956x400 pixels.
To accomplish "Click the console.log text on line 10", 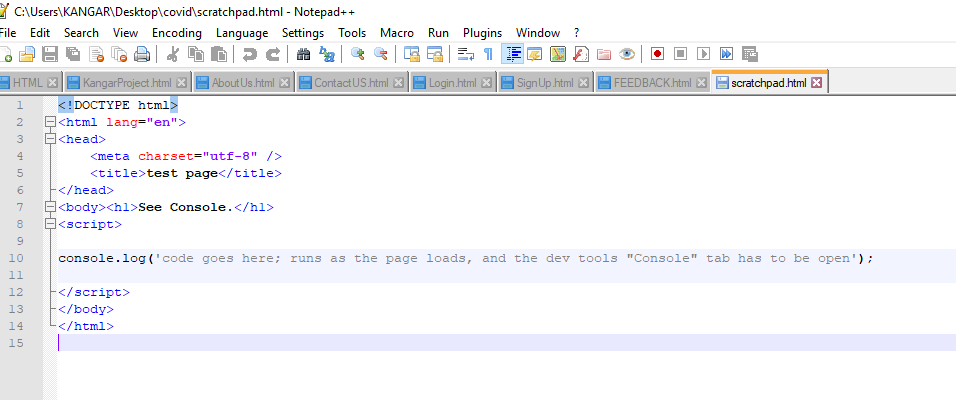I will click(102, 259).
